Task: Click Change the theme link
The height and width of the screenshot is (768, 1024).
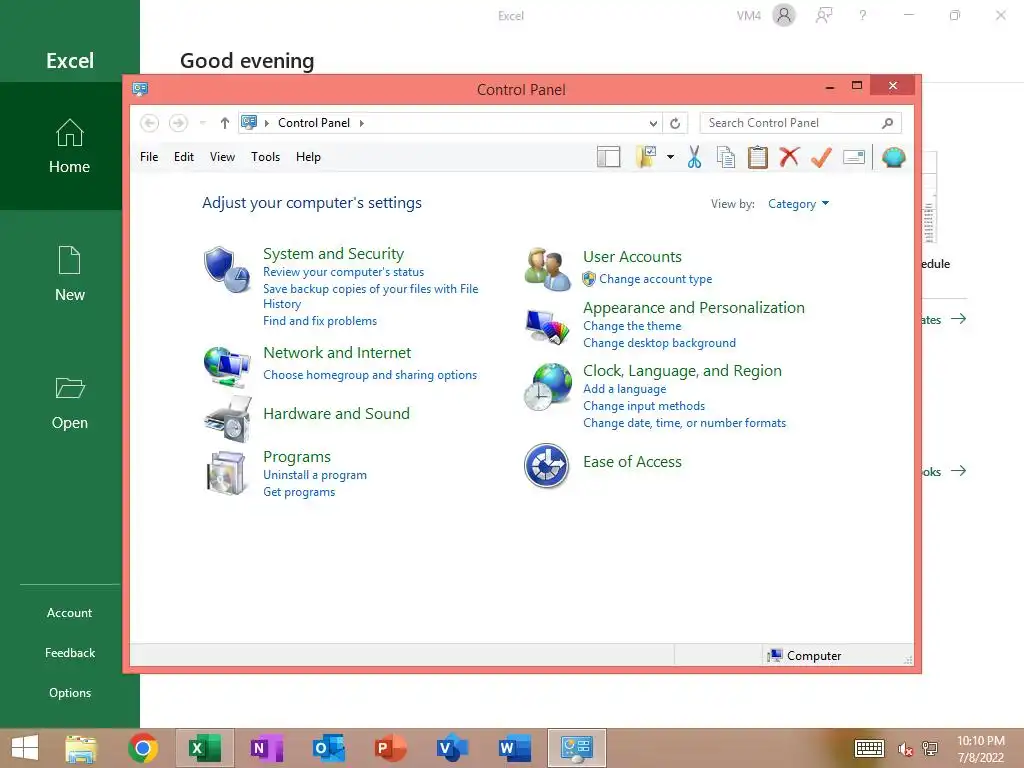Action: click(632, 326)
